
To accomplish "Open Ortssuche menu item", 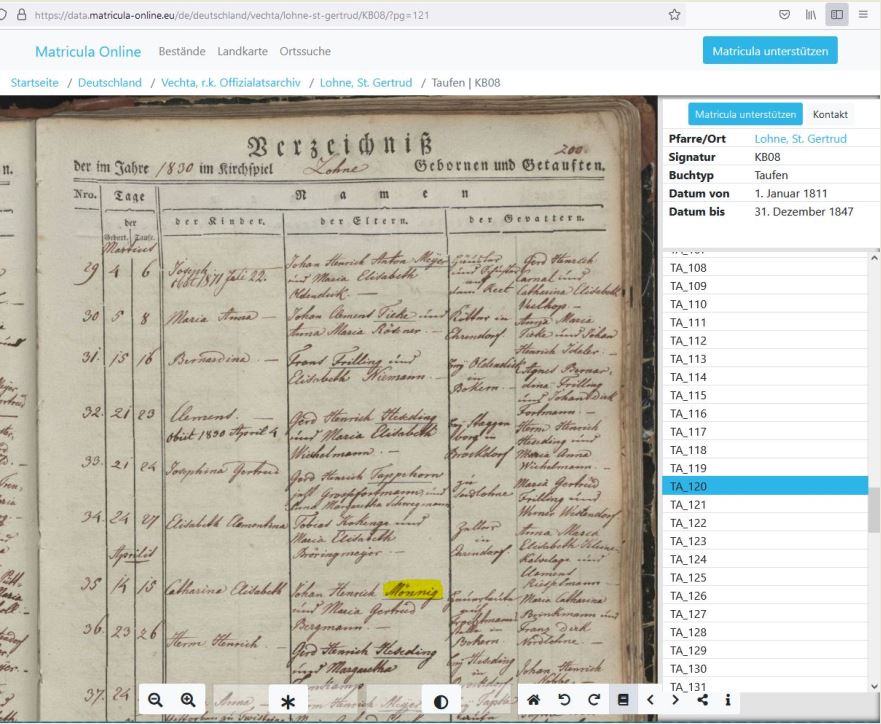I will (x=305, y=51).
